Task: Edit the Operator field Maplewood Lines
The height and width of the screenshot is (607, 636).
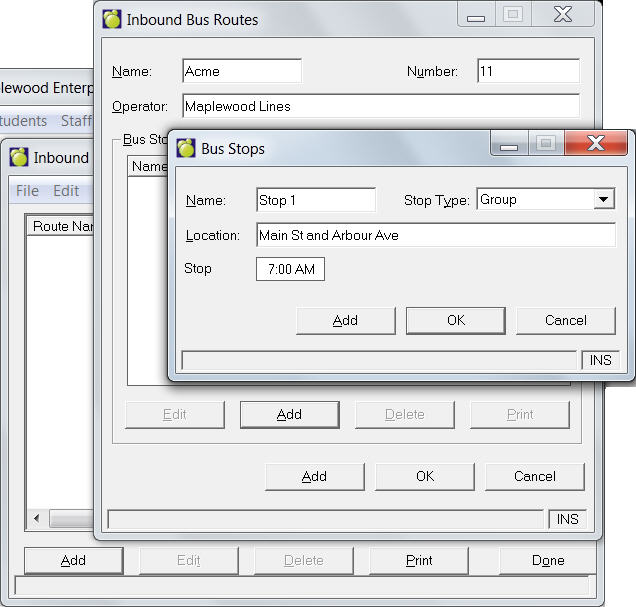Action: 380,106
